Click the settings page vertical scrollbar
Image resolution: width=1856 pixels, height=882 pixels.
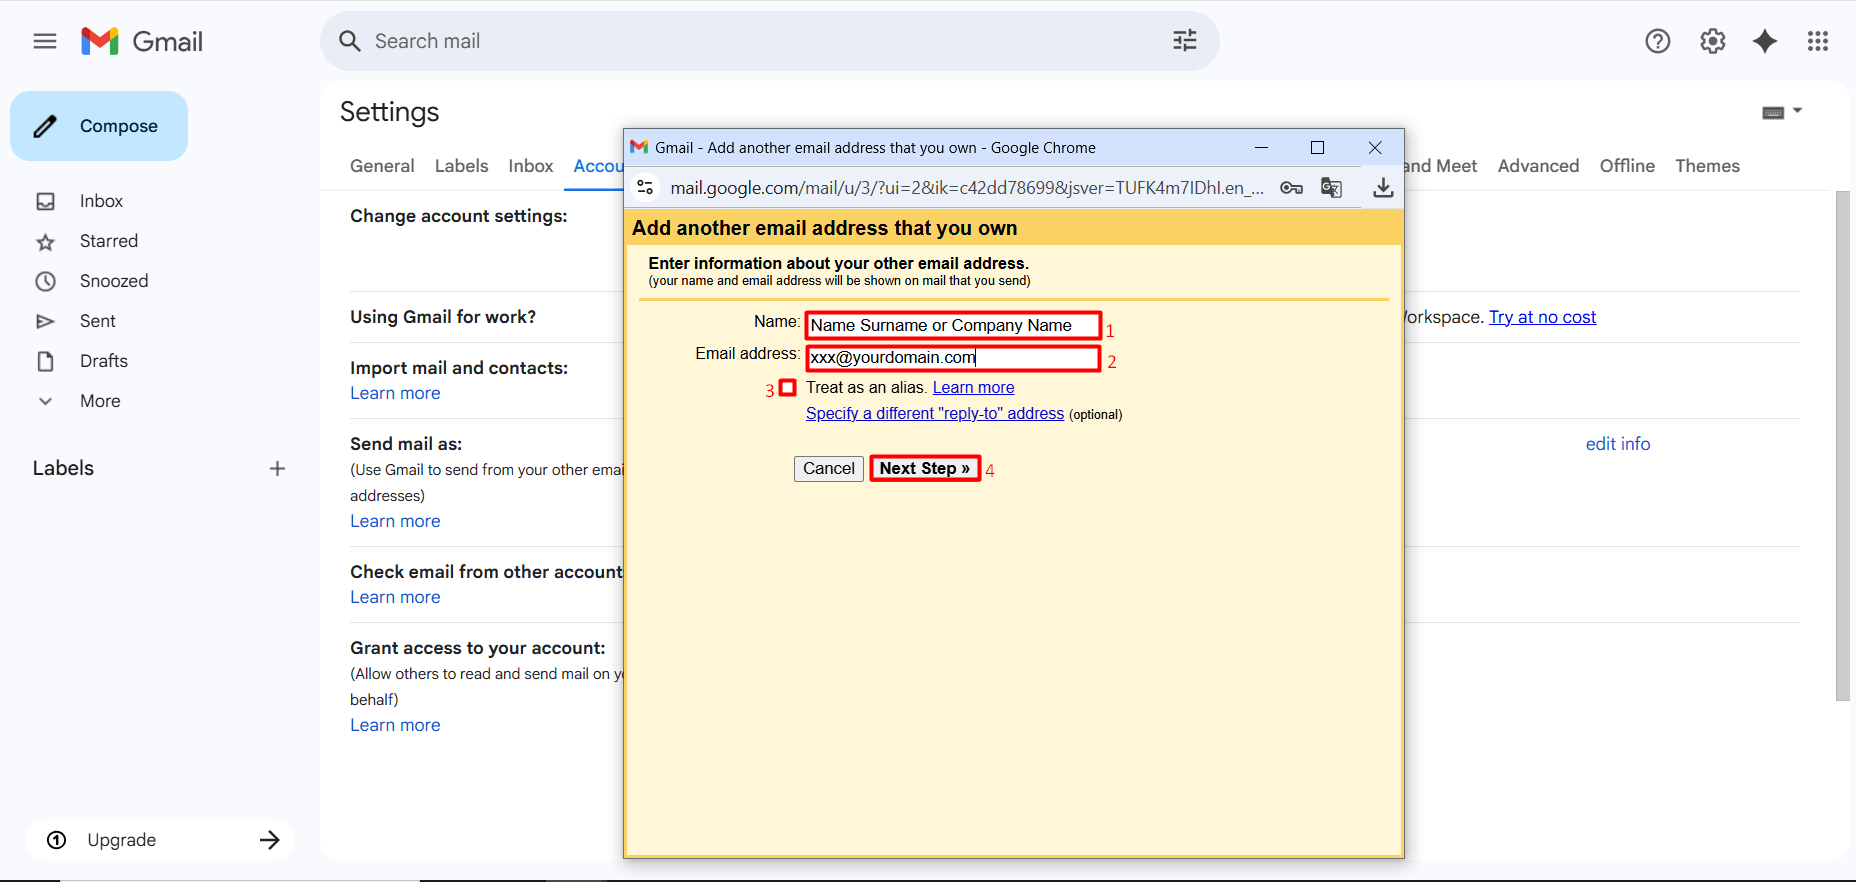(1842, 446)
